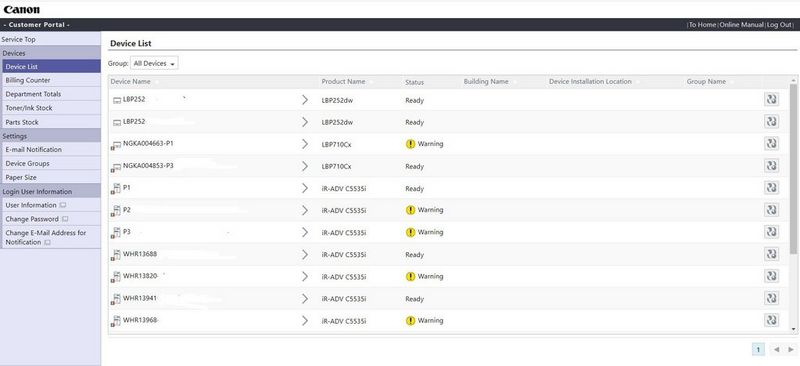
Task: Expand details chevron for iR-ADV P2
Action: 305,210
